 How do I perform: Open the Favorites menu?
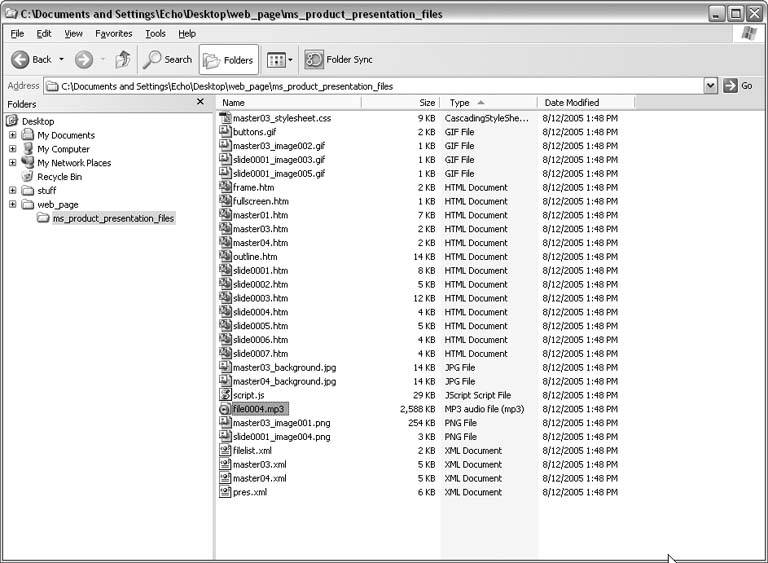click(113, 33)
